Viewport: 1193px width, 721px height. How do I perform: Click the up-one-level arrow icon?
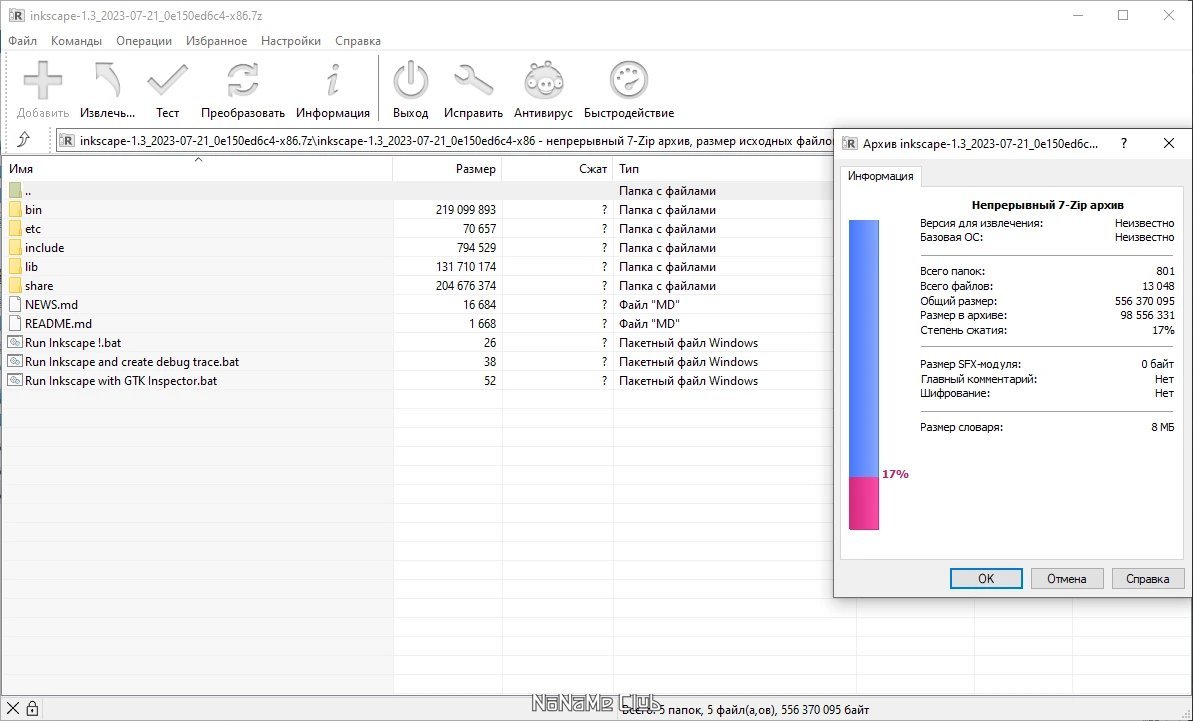click(x=24, y=140)
